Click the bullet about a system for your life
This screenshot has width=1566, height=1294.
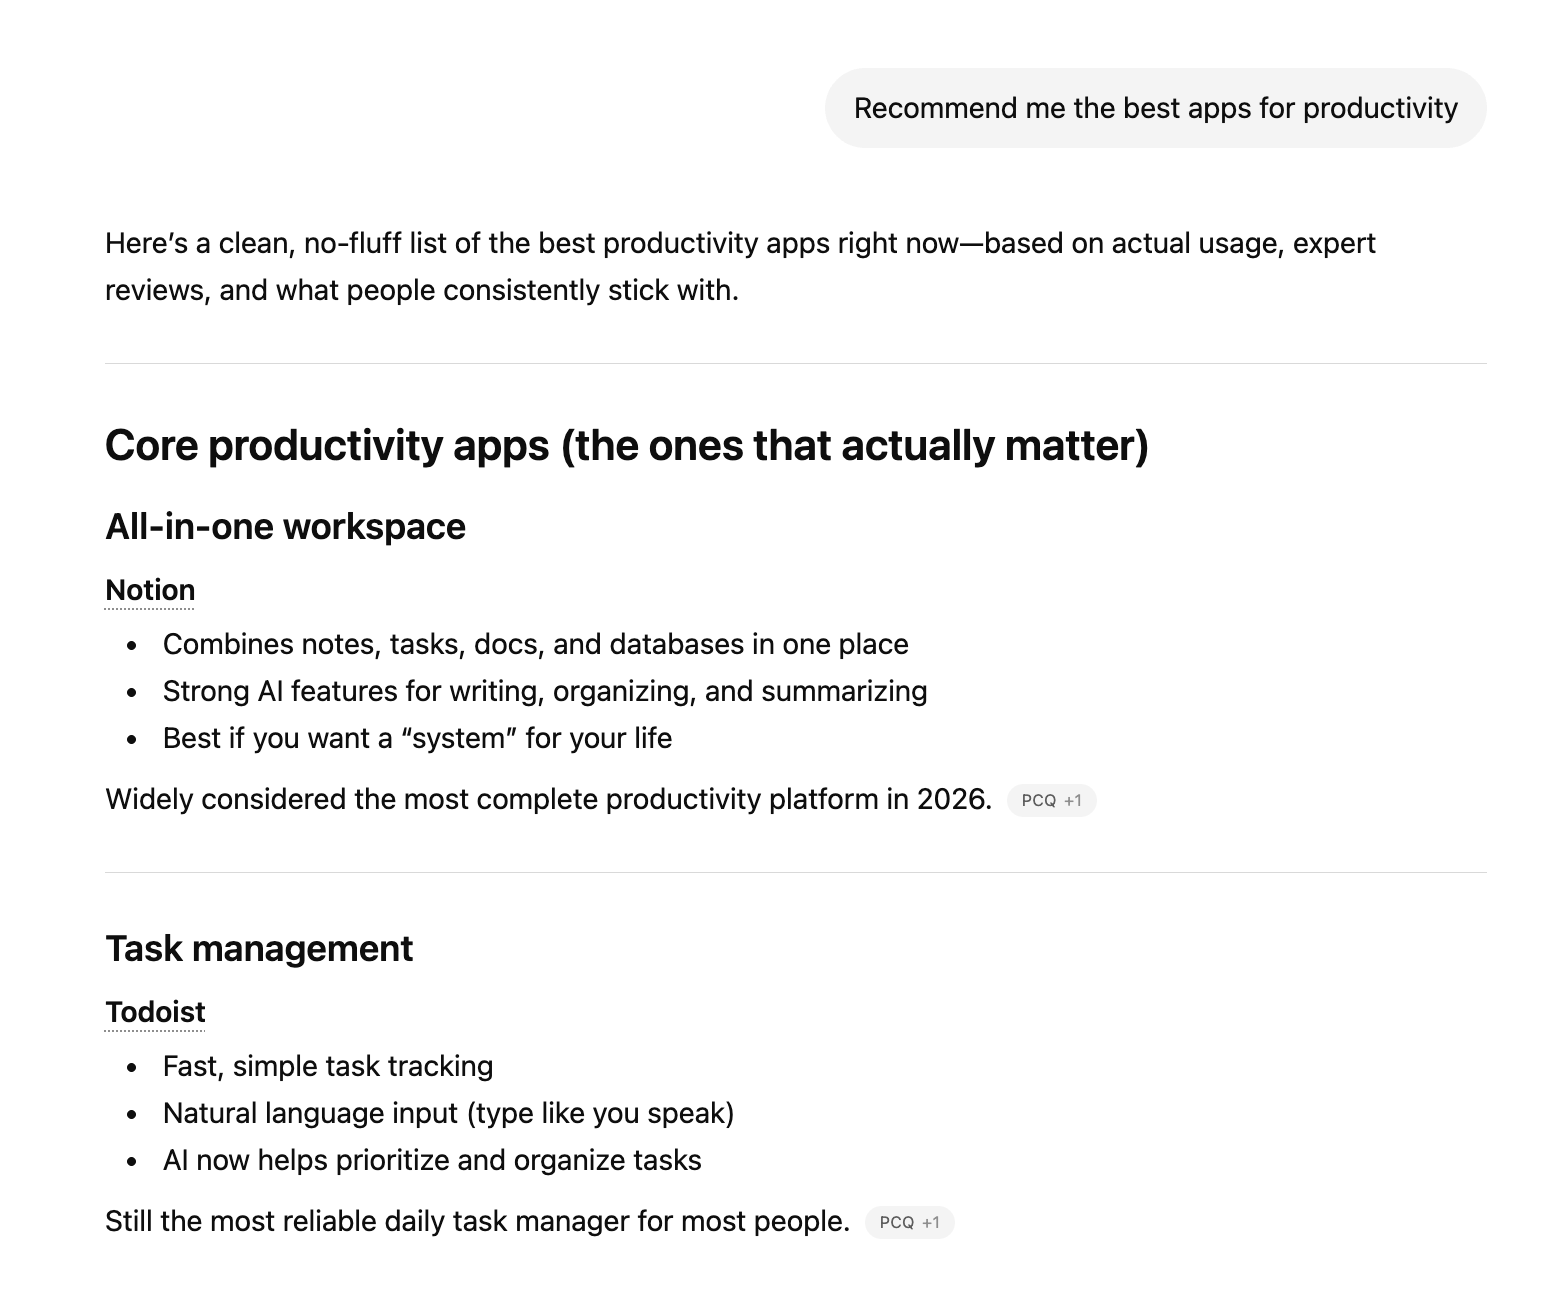[417, 737]
